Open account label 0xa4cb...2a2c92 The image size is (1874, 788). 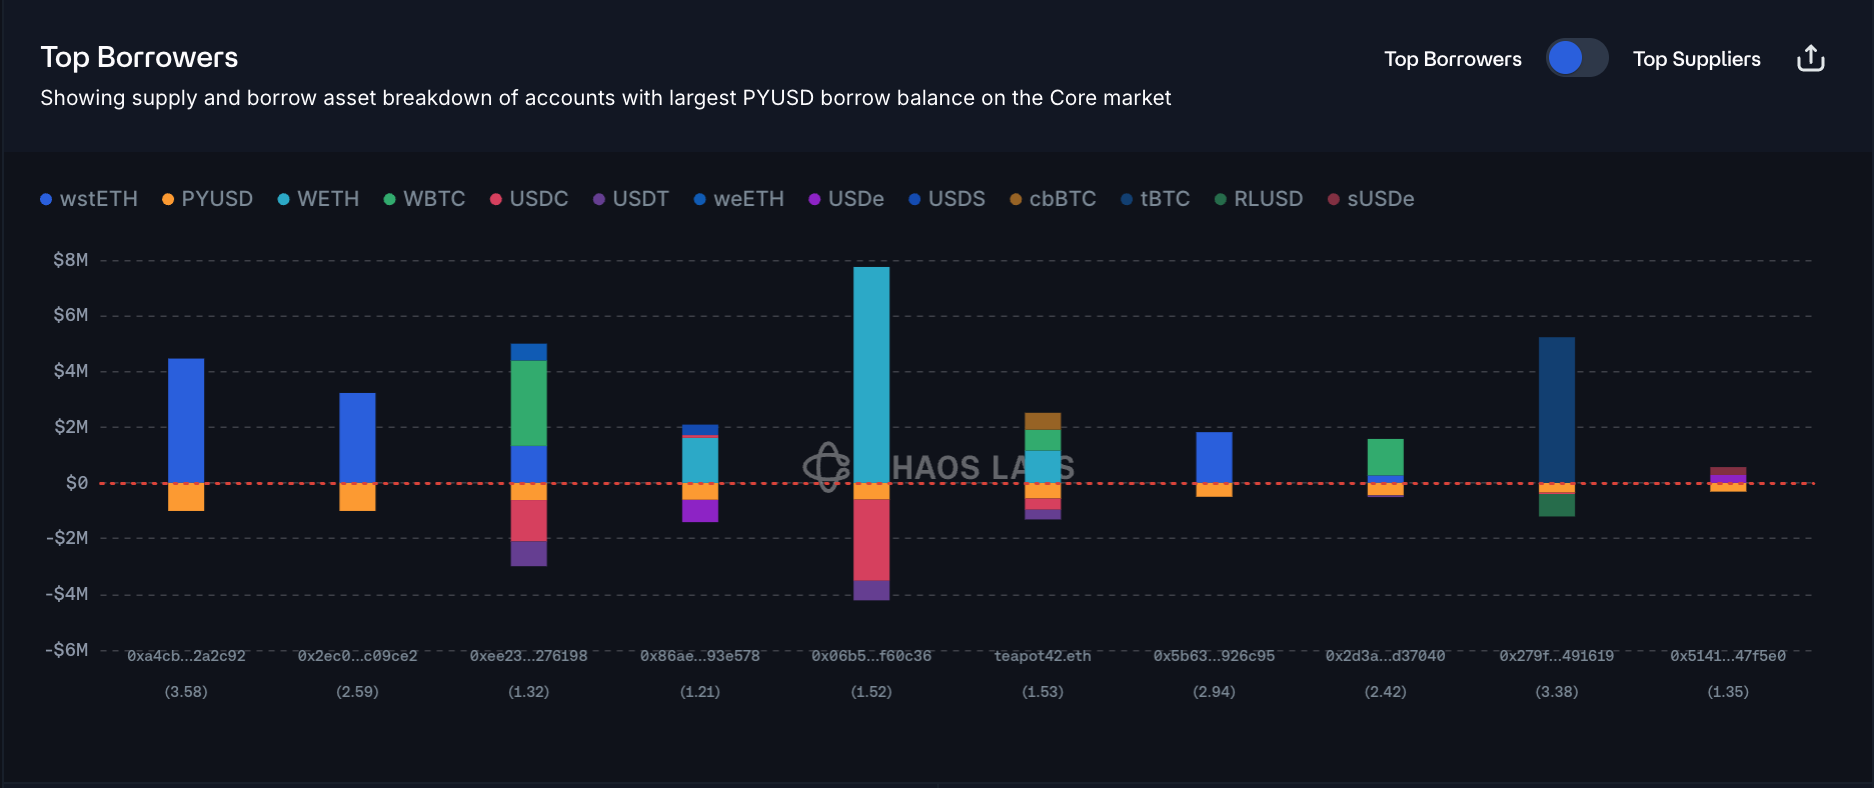tap(186, 656)
